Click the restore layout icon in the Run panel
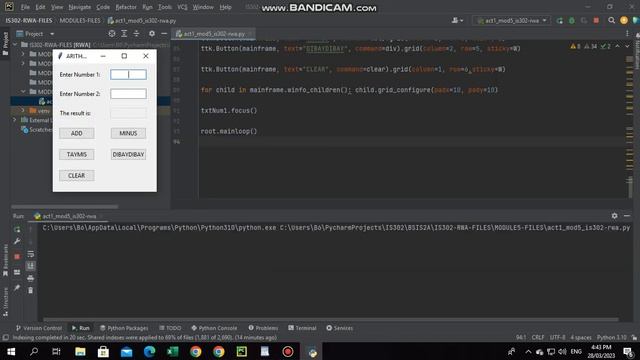The width and height of the screenshot is (640, 360). click(17, 272)
